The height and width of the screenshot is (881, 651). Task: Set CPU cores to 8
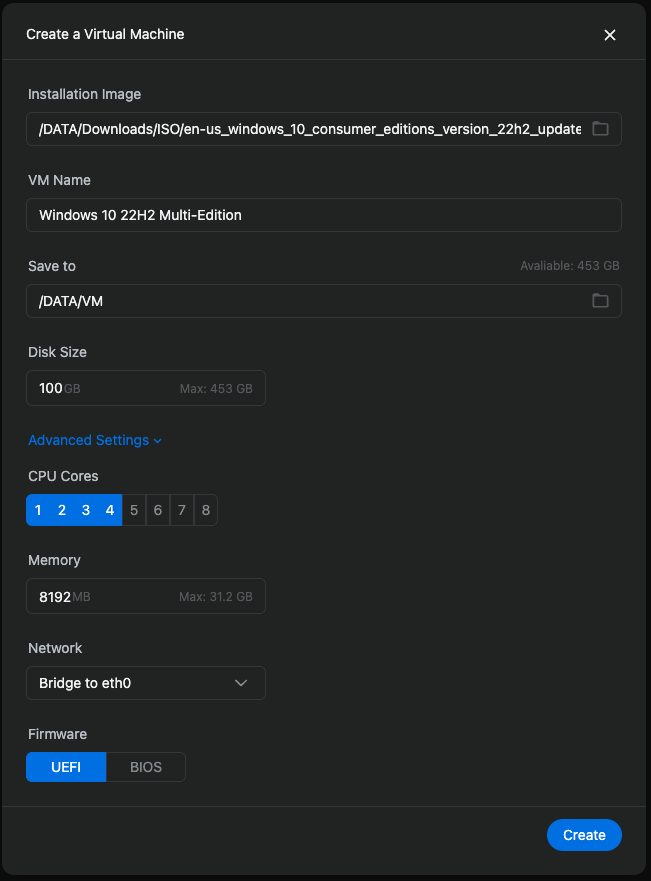(206, 510)
